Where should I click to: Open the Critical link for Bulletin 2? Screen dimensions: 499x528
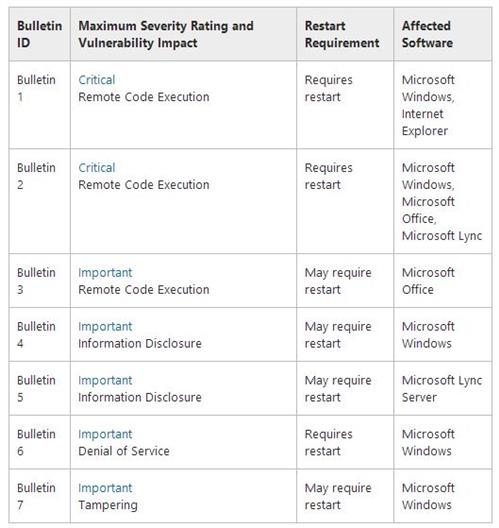click(x=97, y=168)
